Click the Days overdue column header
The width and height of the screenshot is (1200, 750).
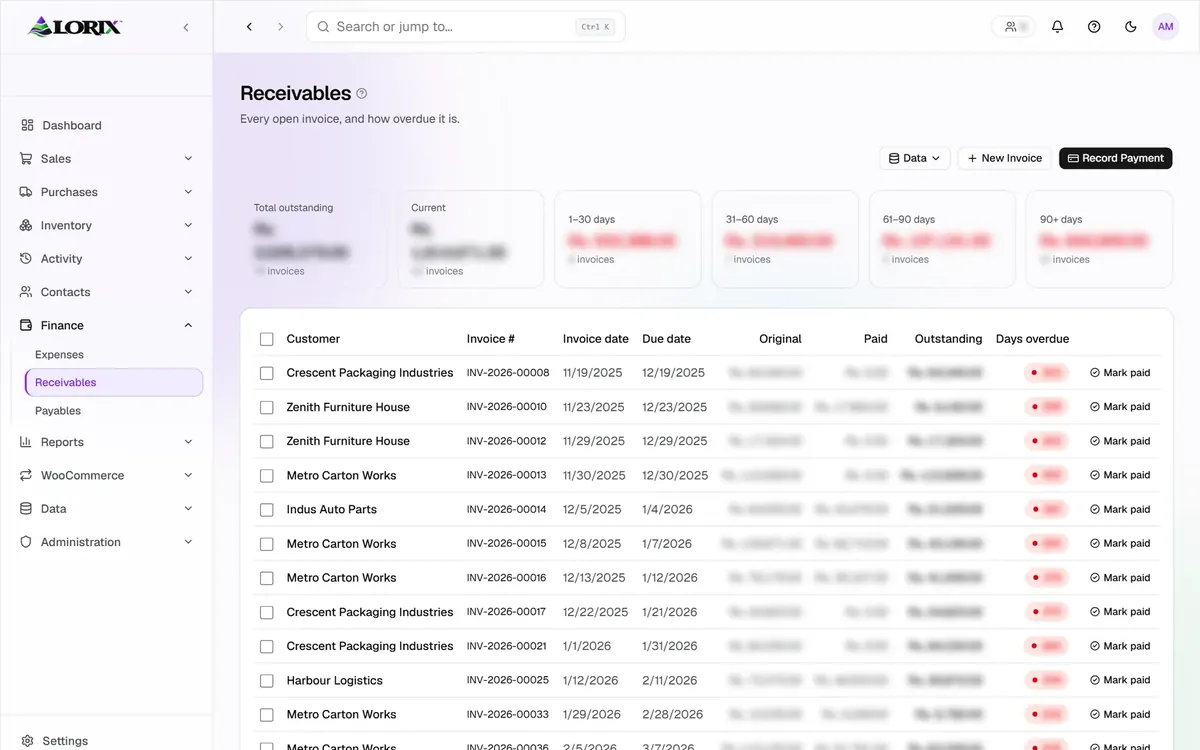click(x=1032, y=339)
